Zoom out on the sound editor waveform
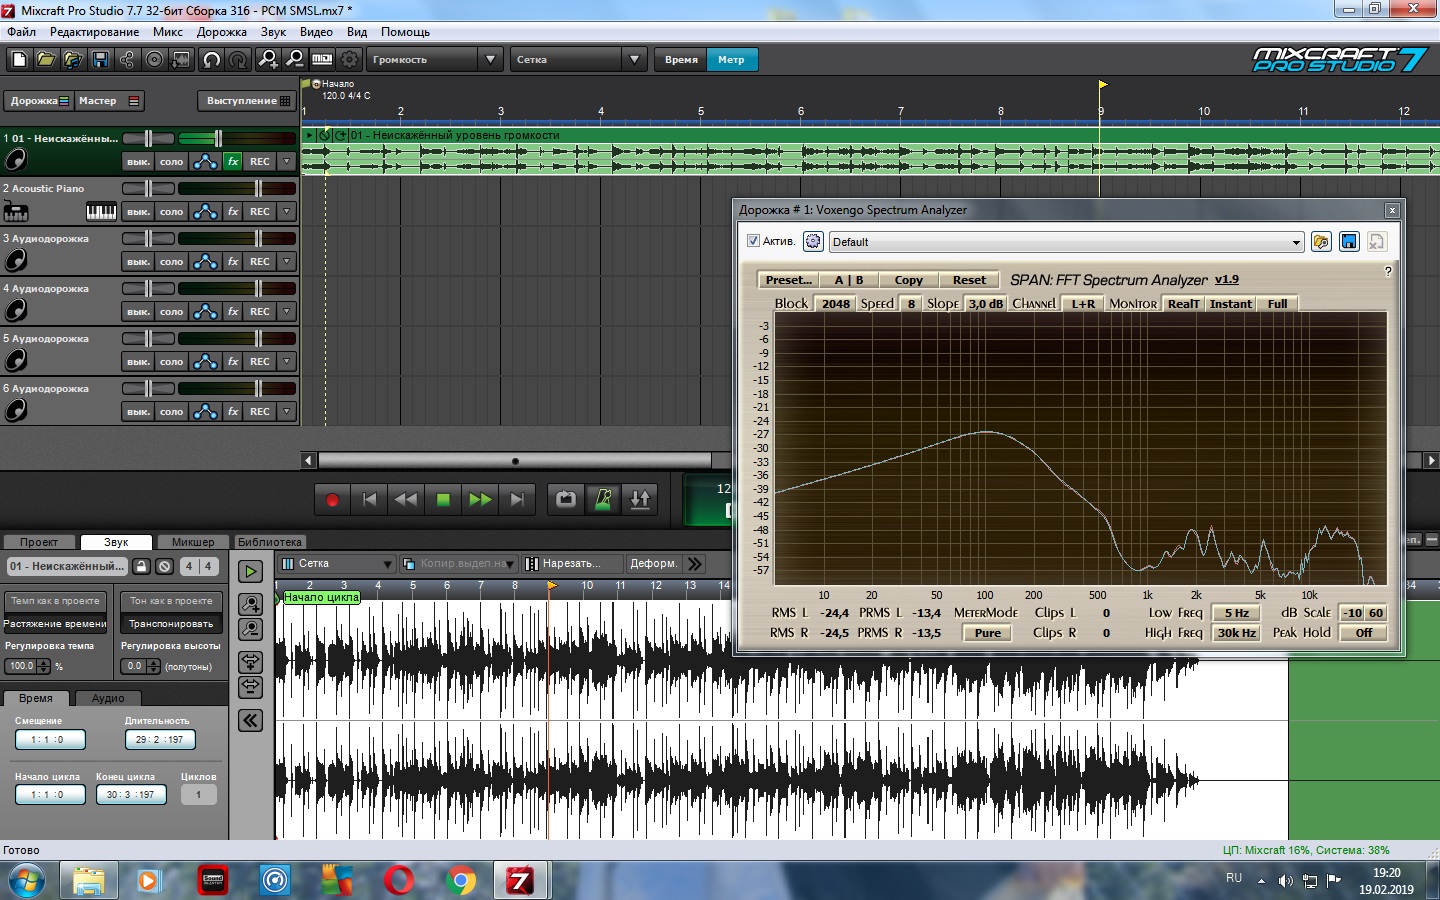 coord(250,629)
